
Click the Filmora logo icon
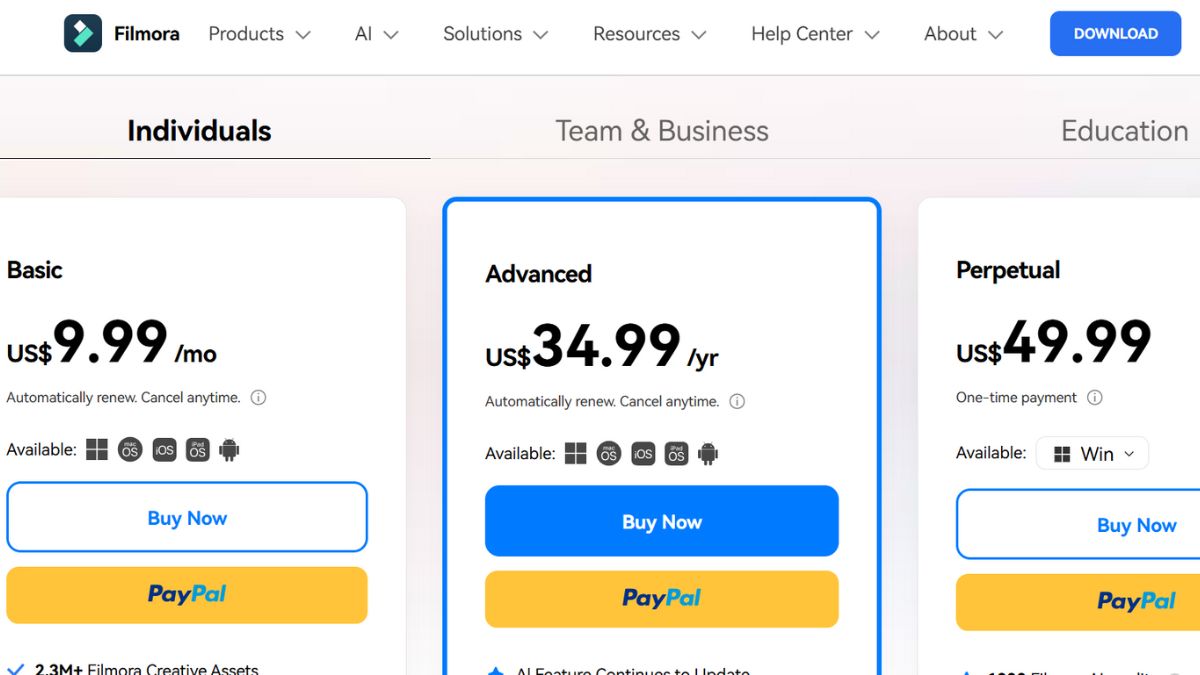pos(83,34)
